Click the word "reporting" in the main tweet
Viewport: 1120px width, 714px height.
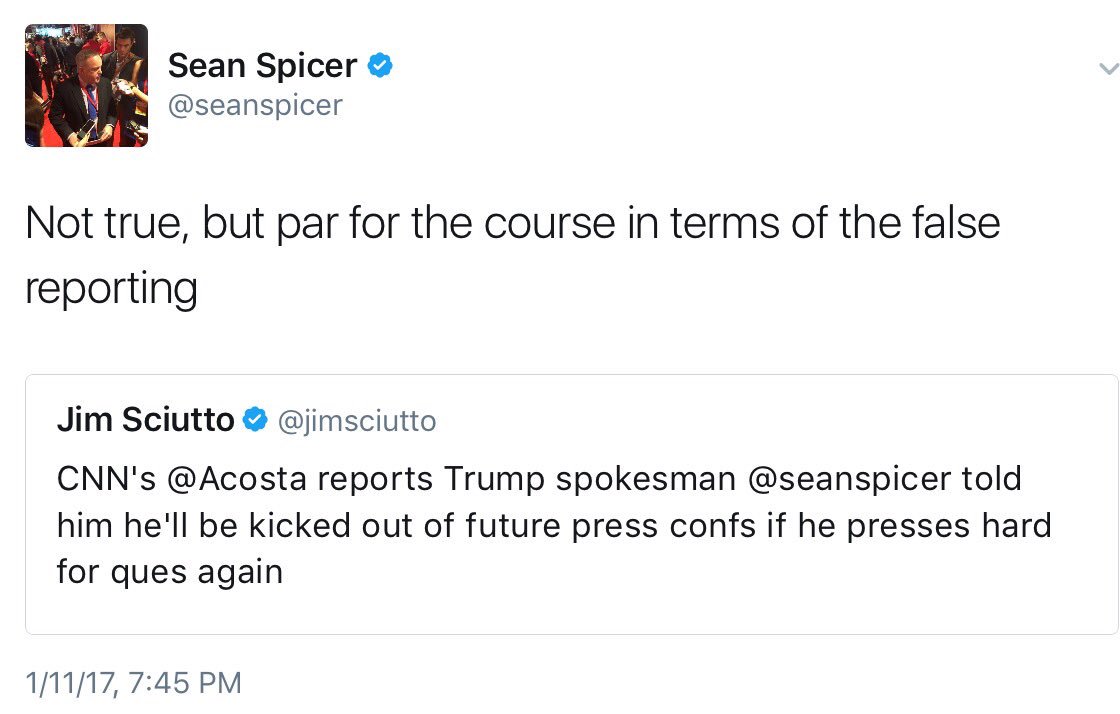tap(111, 288)
